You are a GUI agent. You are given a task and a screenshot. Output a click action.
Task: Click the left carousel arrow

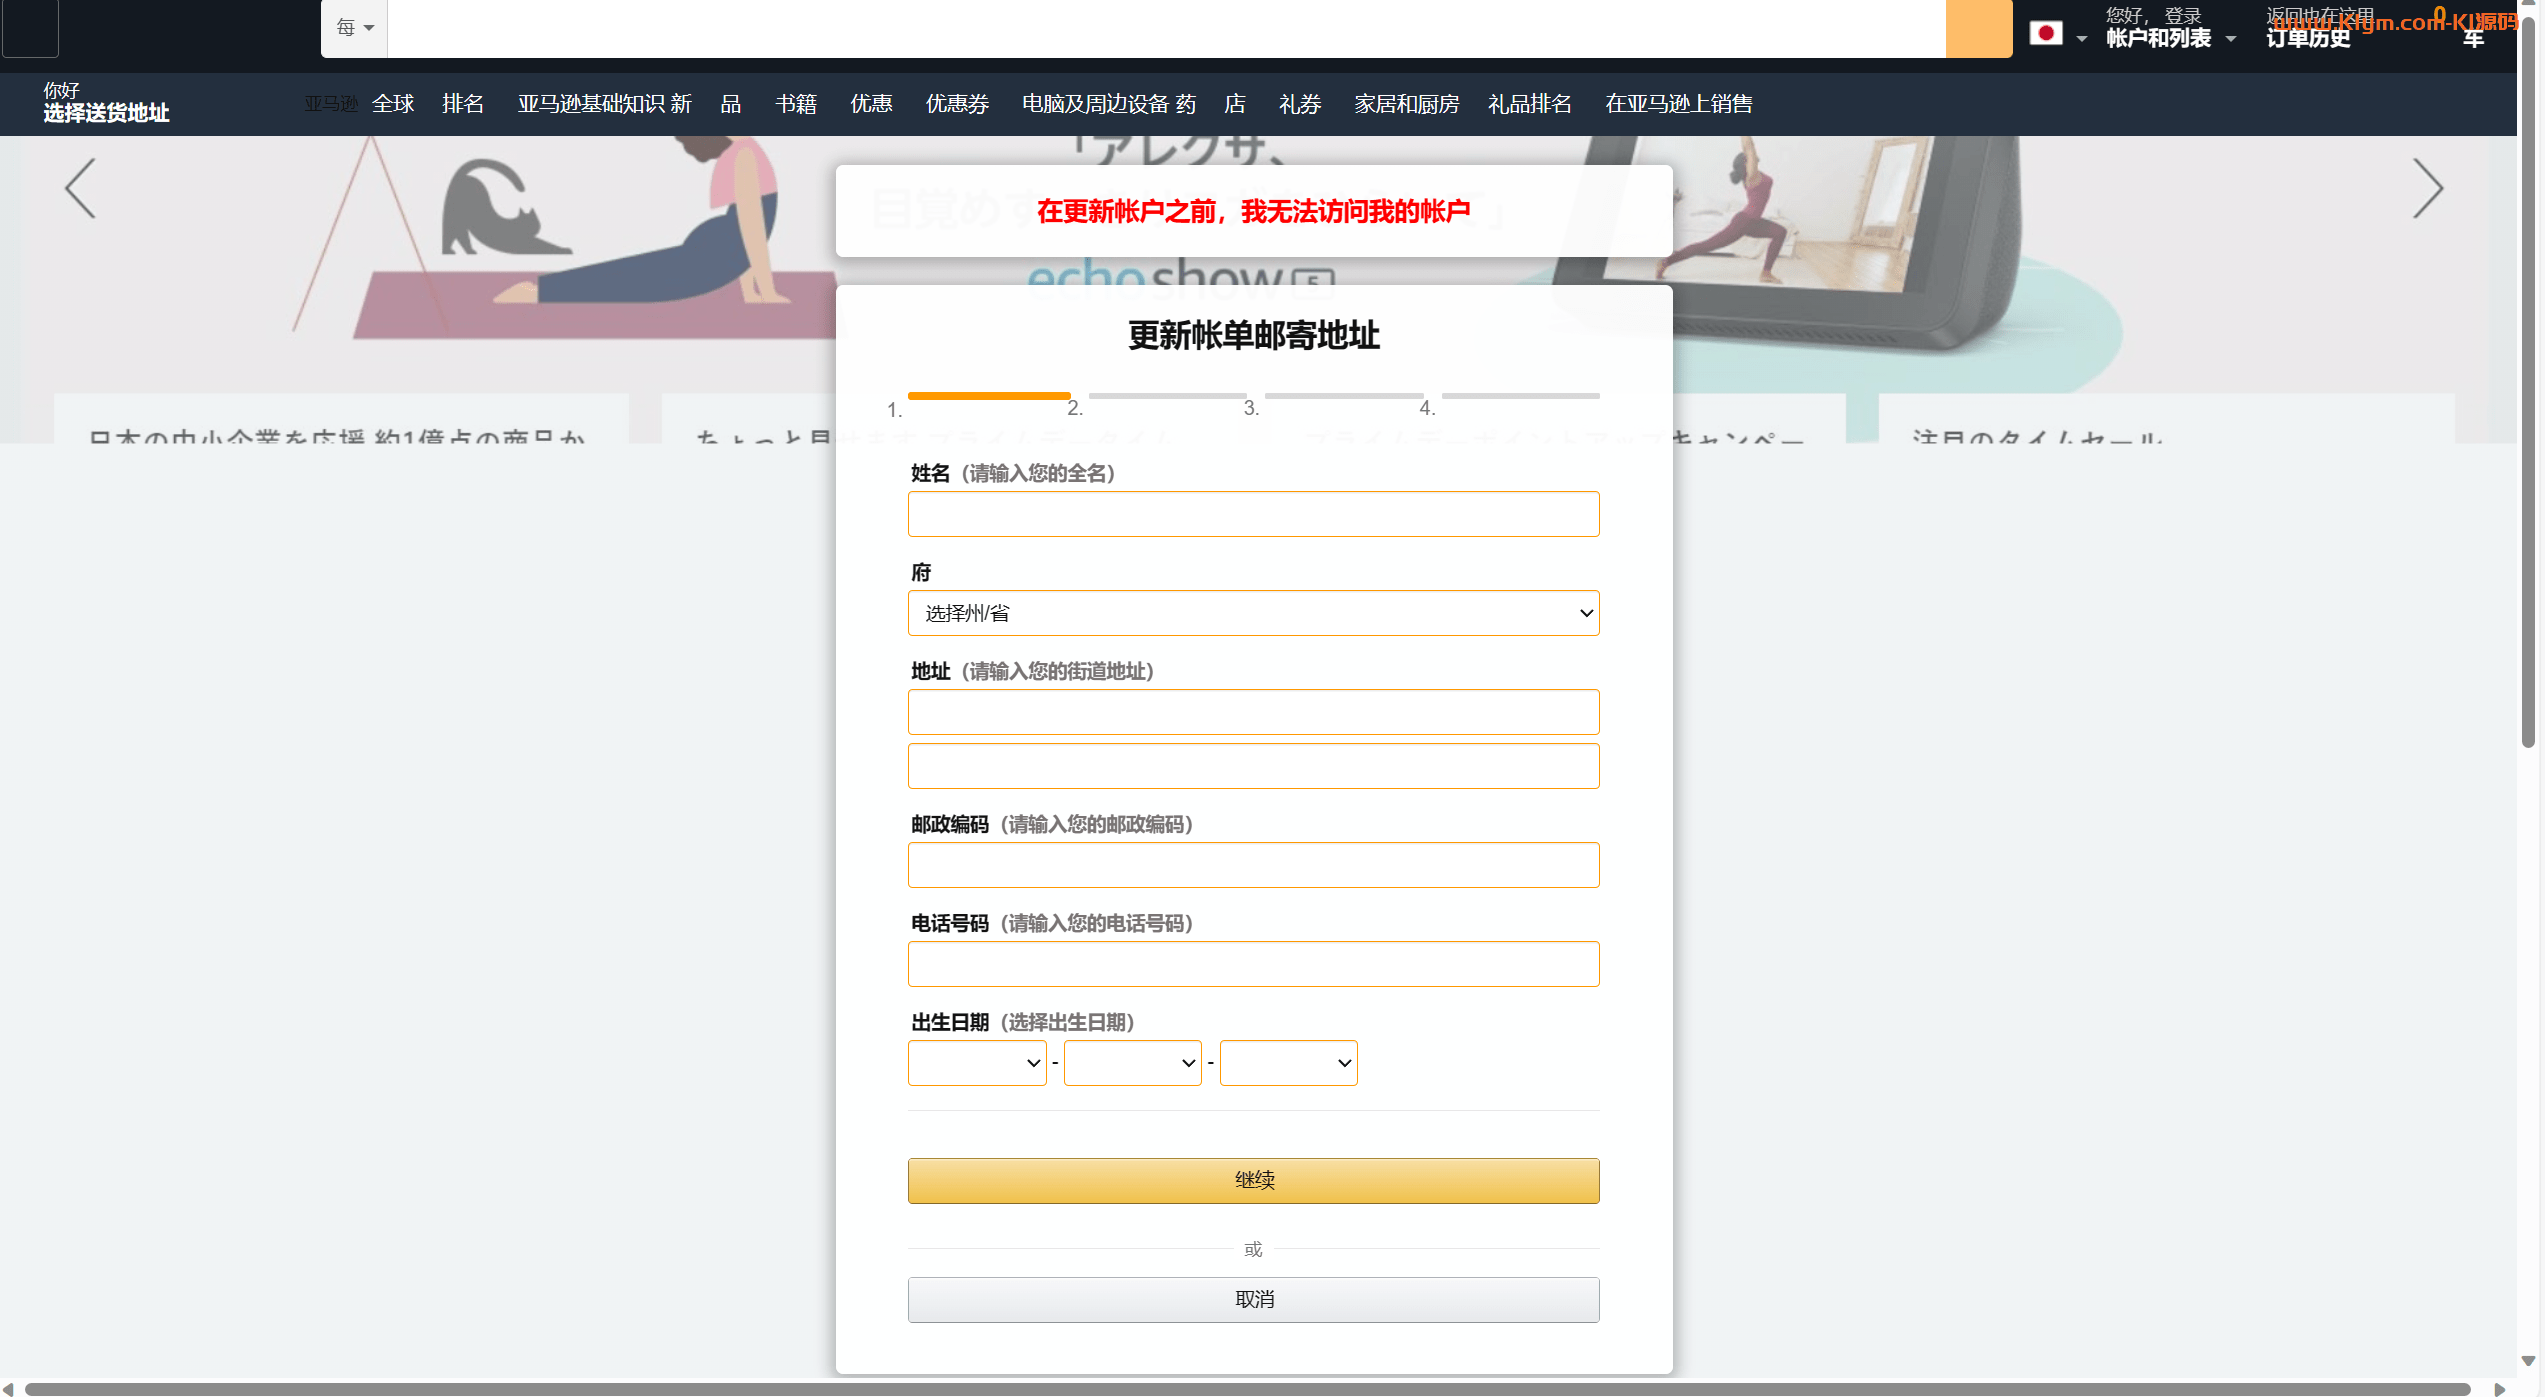(80, 188)
